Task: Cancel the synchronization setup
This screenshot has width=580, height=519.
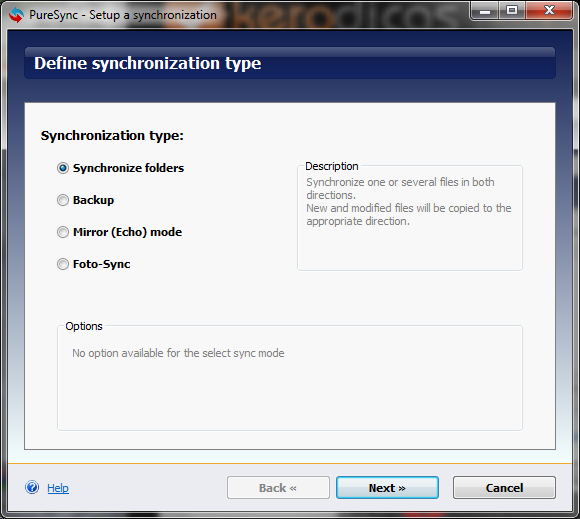Action: click(x=504, y=488)
